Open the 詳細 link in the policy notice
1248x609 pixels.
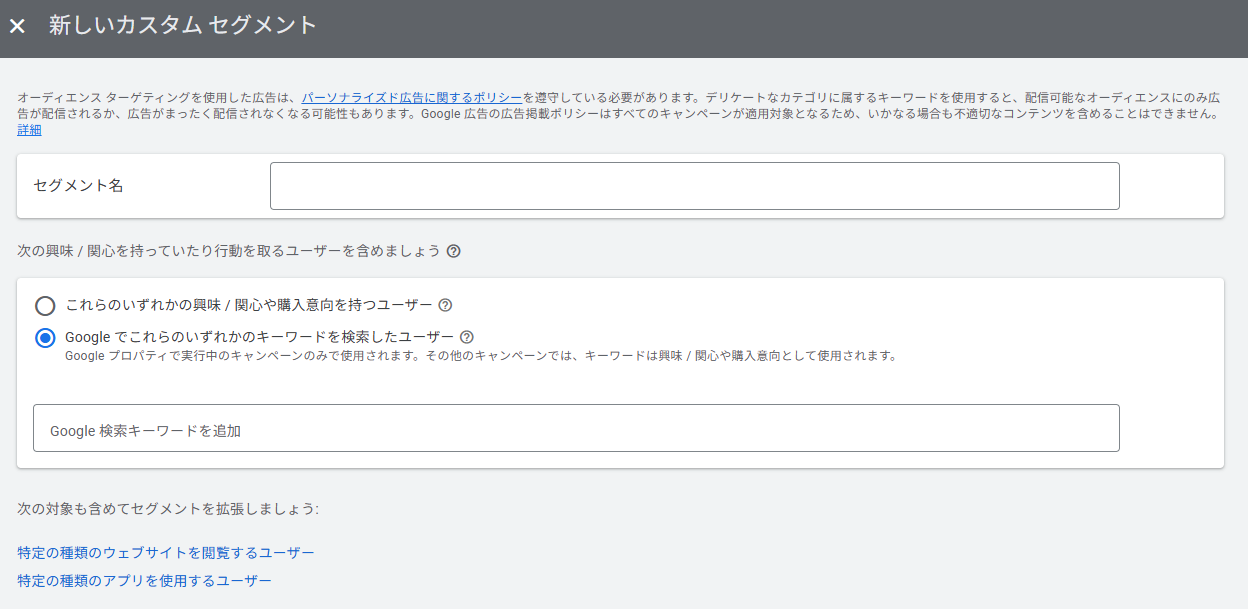coord(29,130)
